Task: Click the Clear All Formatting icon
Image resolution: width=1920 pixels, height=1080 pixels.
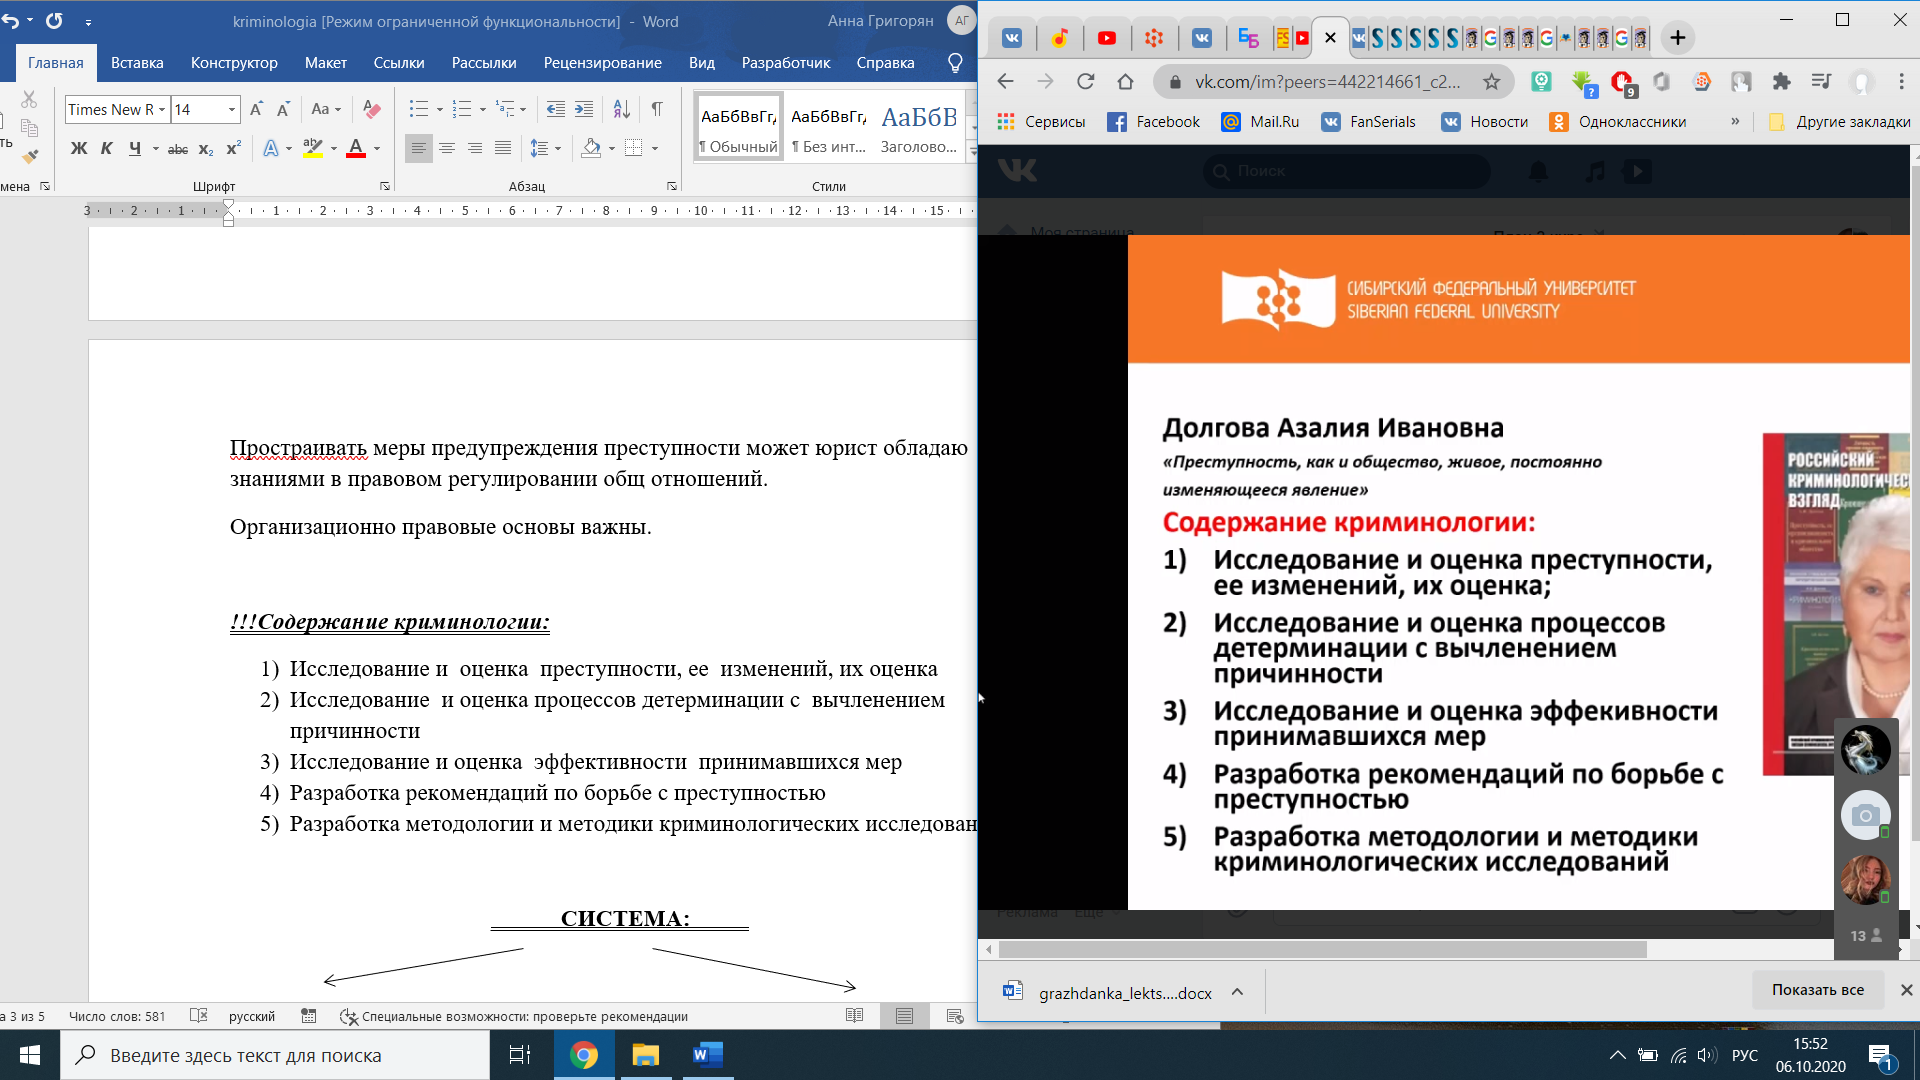Action: [371, 109]
